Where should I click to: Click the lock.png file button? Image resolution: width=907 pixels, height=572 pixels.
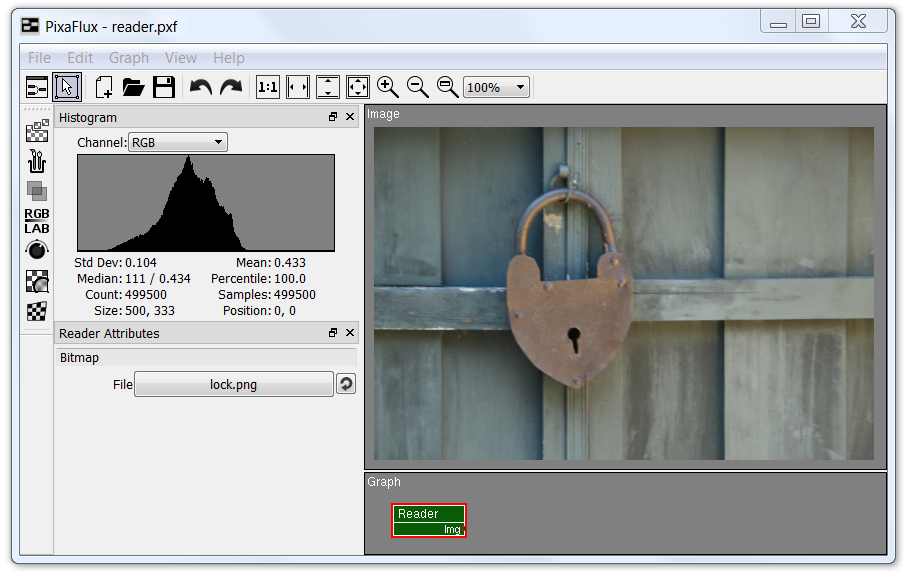point(233,384)
